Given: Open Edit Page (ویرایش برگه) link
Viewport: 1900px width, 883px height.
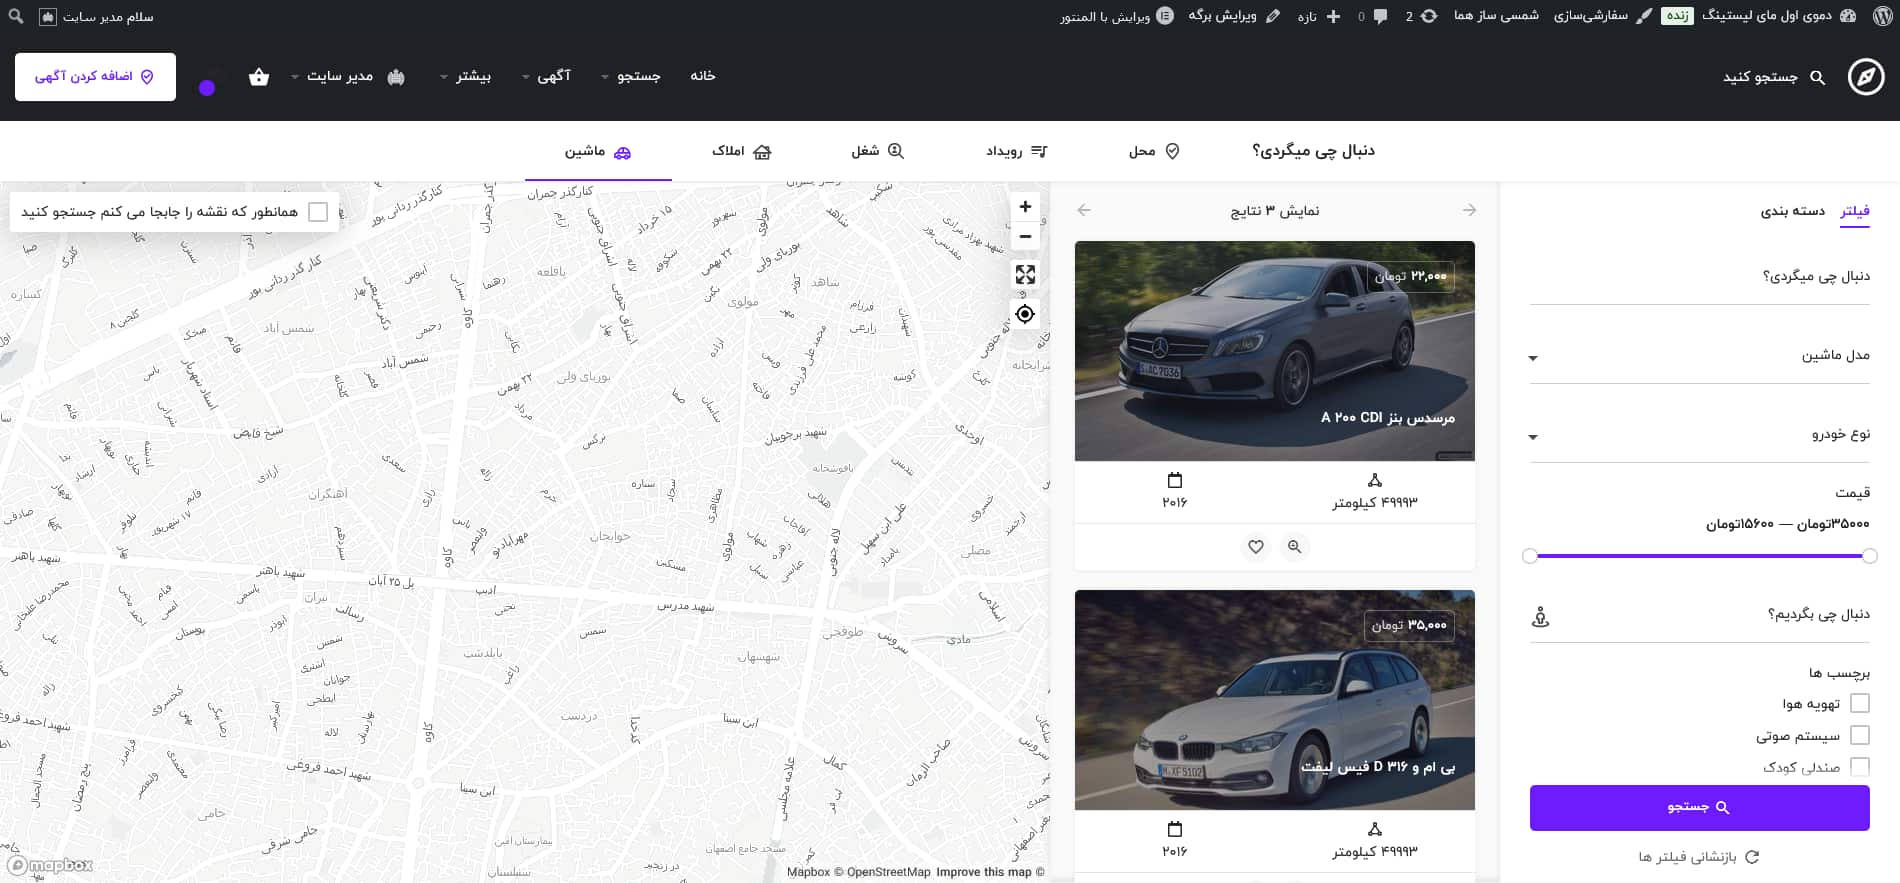Looking at the screenshot, I should 1234,16.
